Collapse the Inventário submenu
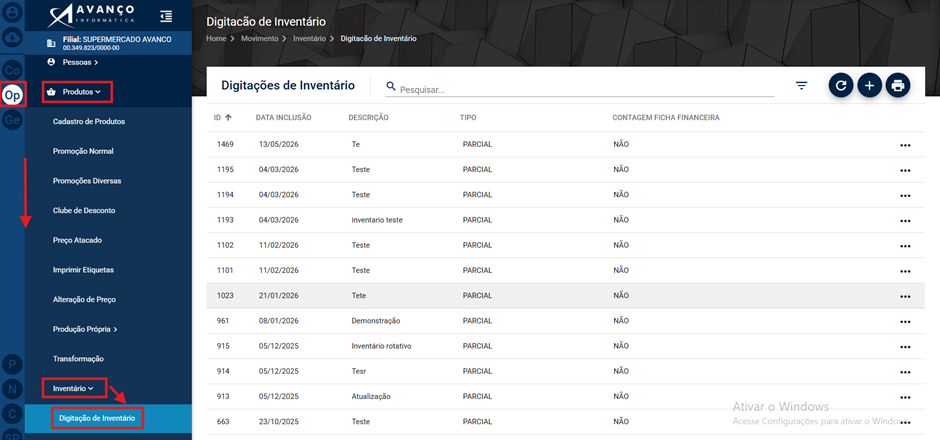The width and height of the screenshot is (940, 440). point(74,388)
